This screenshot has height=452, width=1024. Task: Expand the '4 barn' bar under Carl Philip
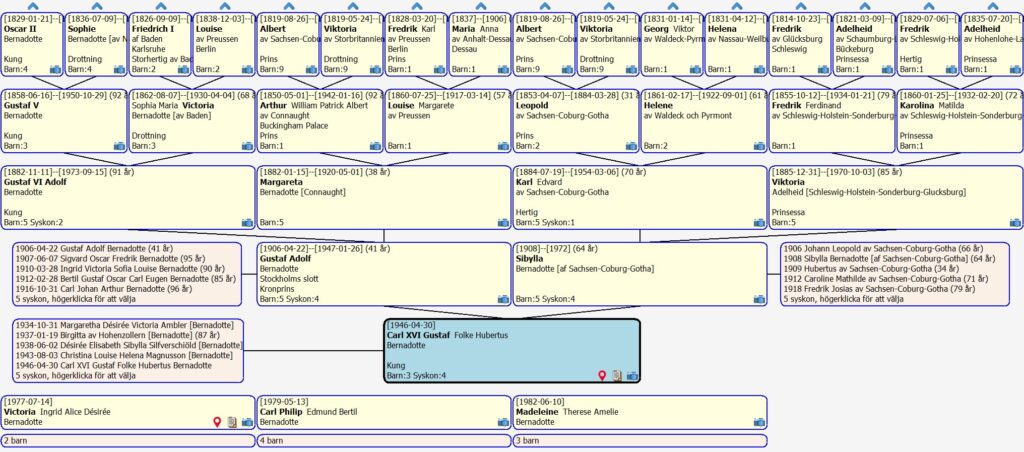[x=384, y=441]
